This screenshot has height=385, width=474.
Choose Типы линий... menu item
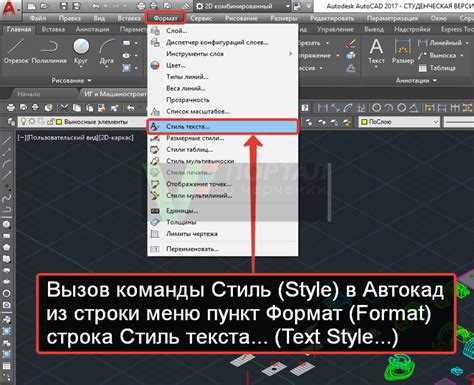point(222,77)
